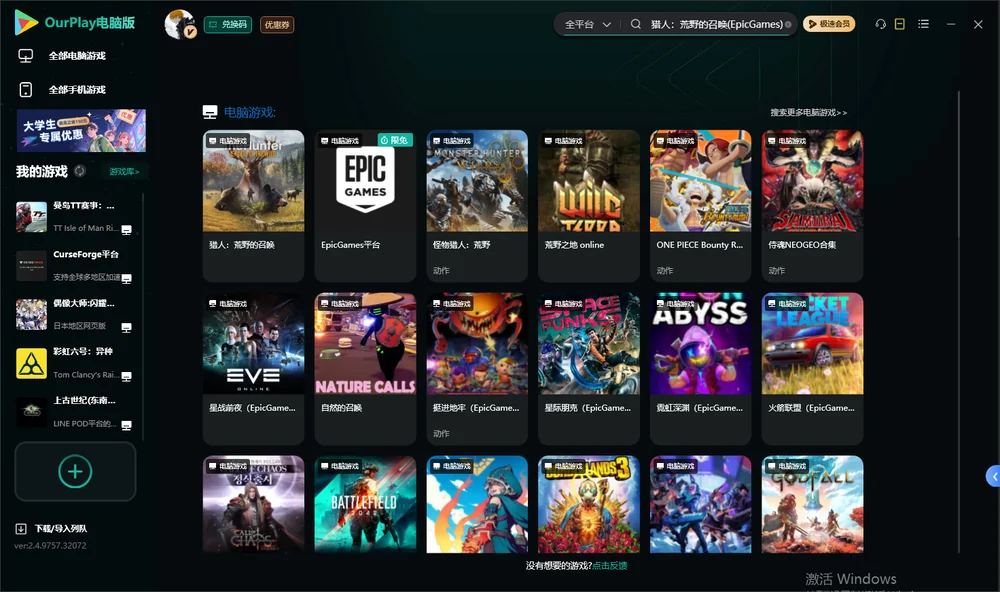Click the 点击反馈 feedback link

(x=610, y=565)
